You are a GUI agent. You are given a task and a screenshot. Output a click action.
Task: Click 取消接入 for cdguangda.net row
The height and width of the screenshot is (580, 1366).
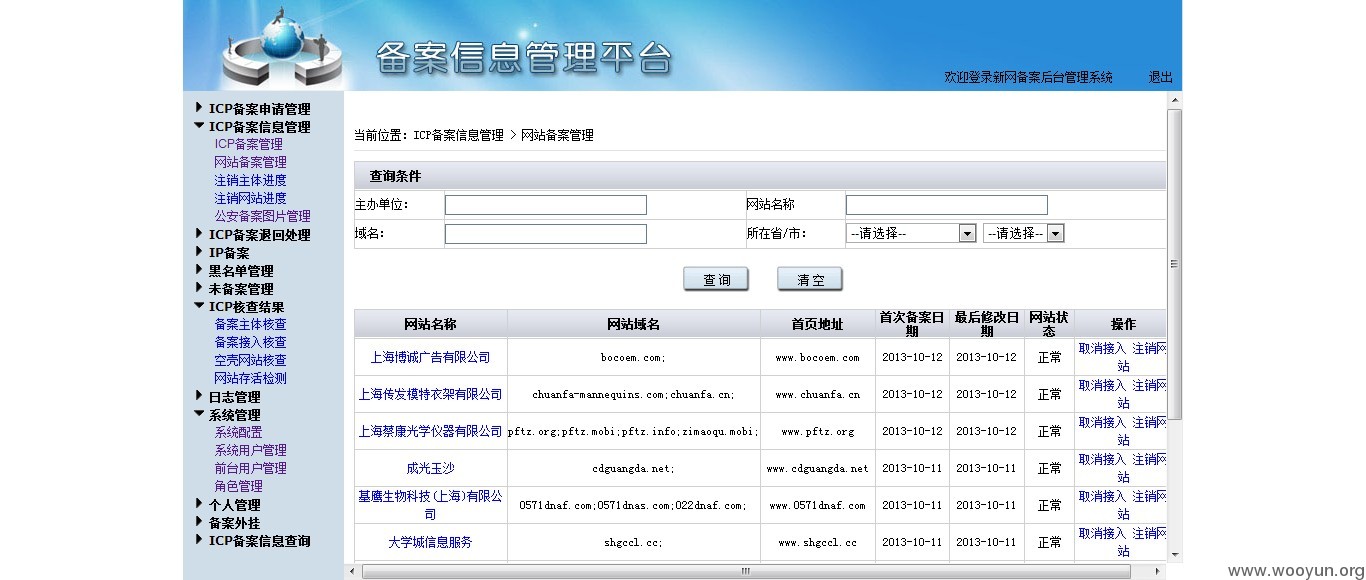point(1102,459)
